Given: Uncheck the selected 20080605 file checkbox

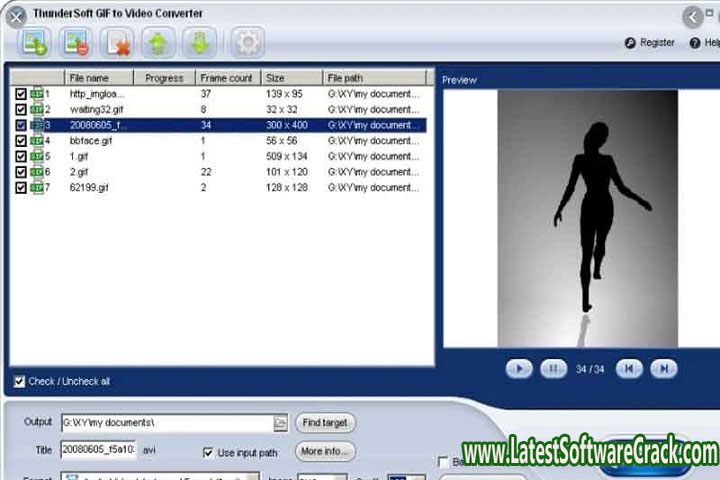Looking at the screenshot, I should coord(21,125).
